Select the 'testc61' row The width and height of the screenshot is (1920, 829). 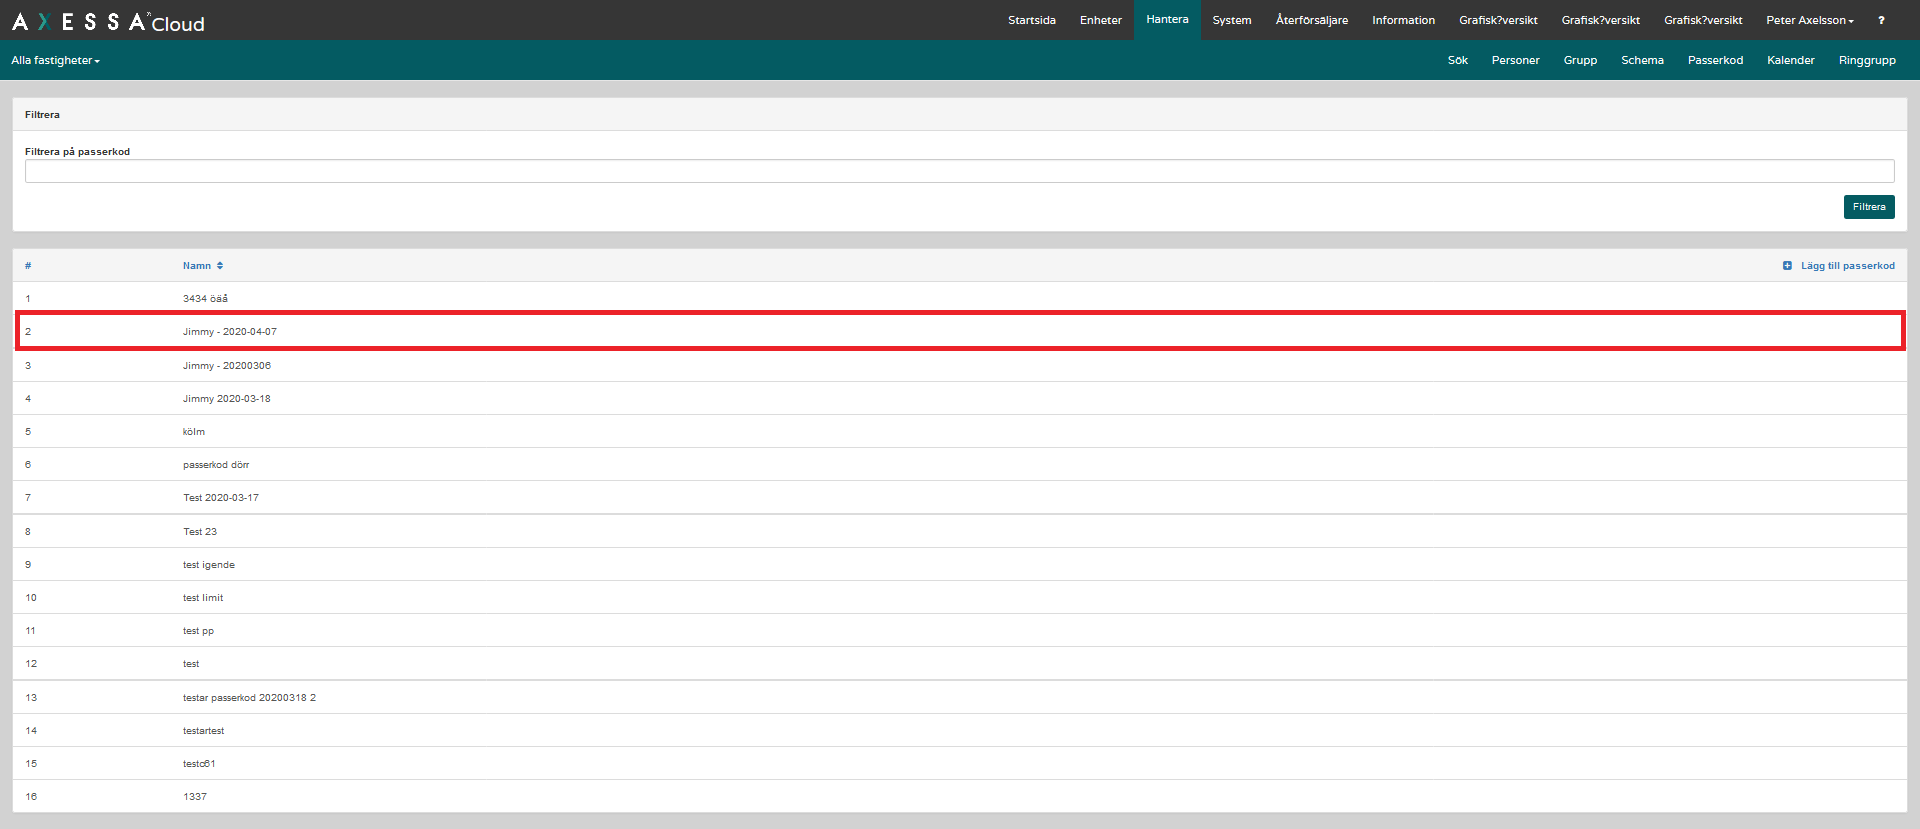pos(959,763)
